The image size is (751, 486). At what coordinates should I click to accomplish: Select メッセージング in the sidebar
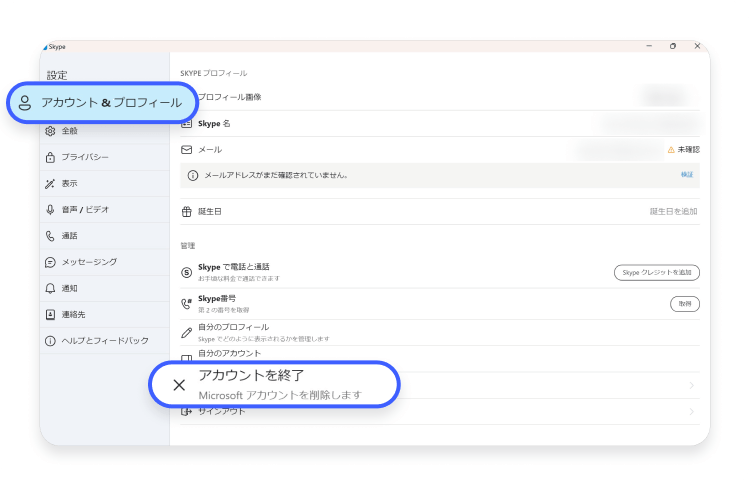105,262
